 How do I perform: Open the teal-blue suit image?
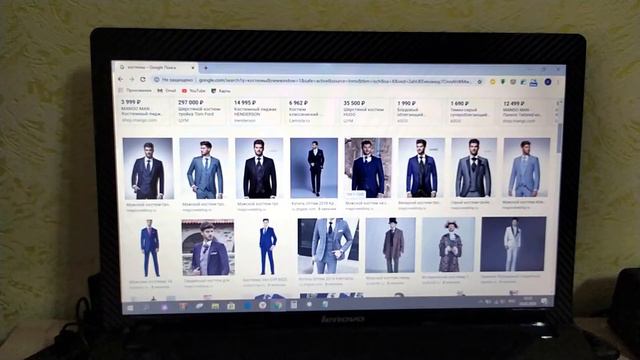[x=204, y=168]
